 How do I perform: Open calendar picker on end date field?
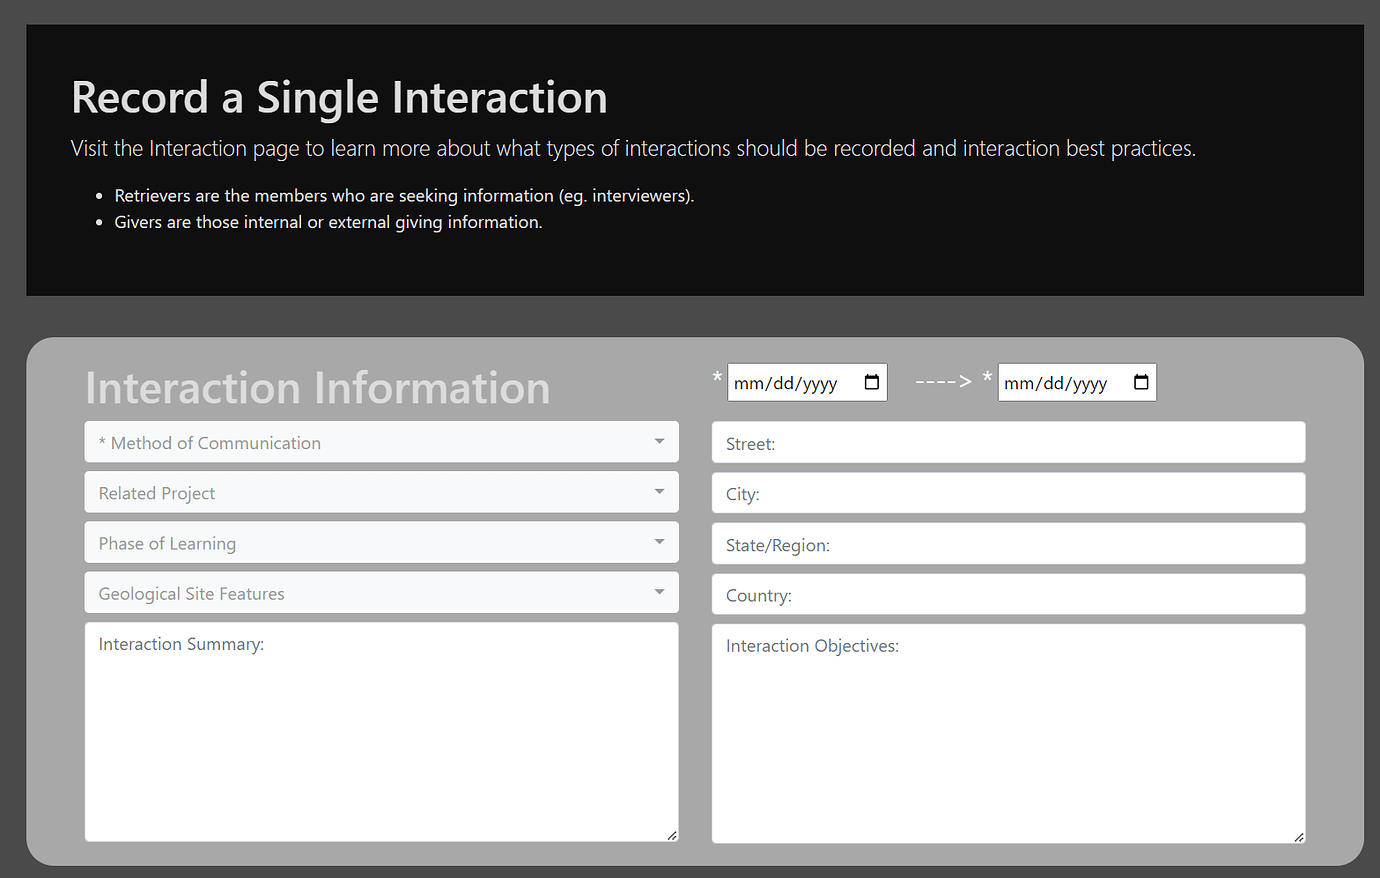pyautogui.click(x=1141, y=383)
